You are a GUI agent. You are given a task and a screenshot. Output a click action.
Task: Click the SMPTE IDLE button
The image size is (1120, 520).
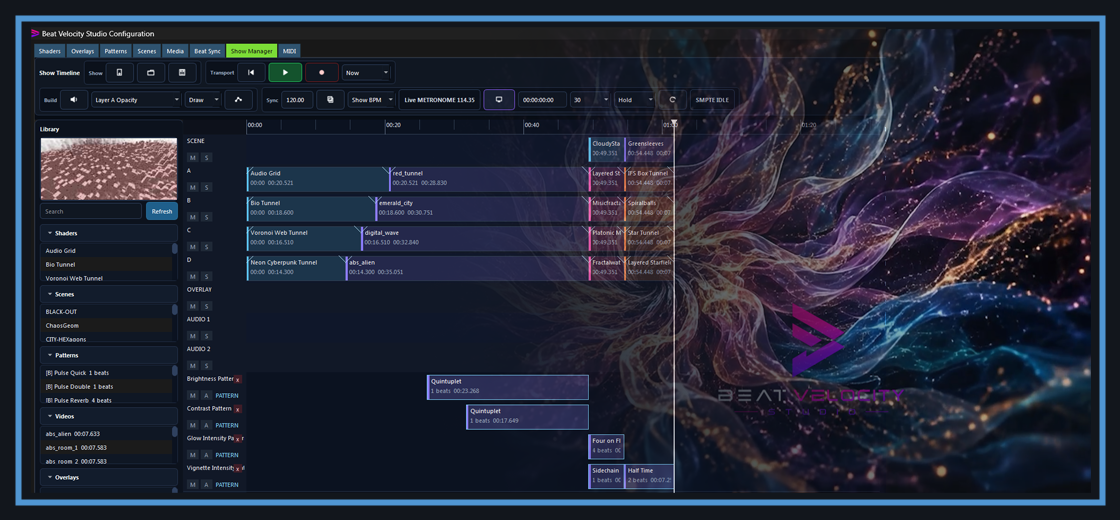[x=712, y=100]
